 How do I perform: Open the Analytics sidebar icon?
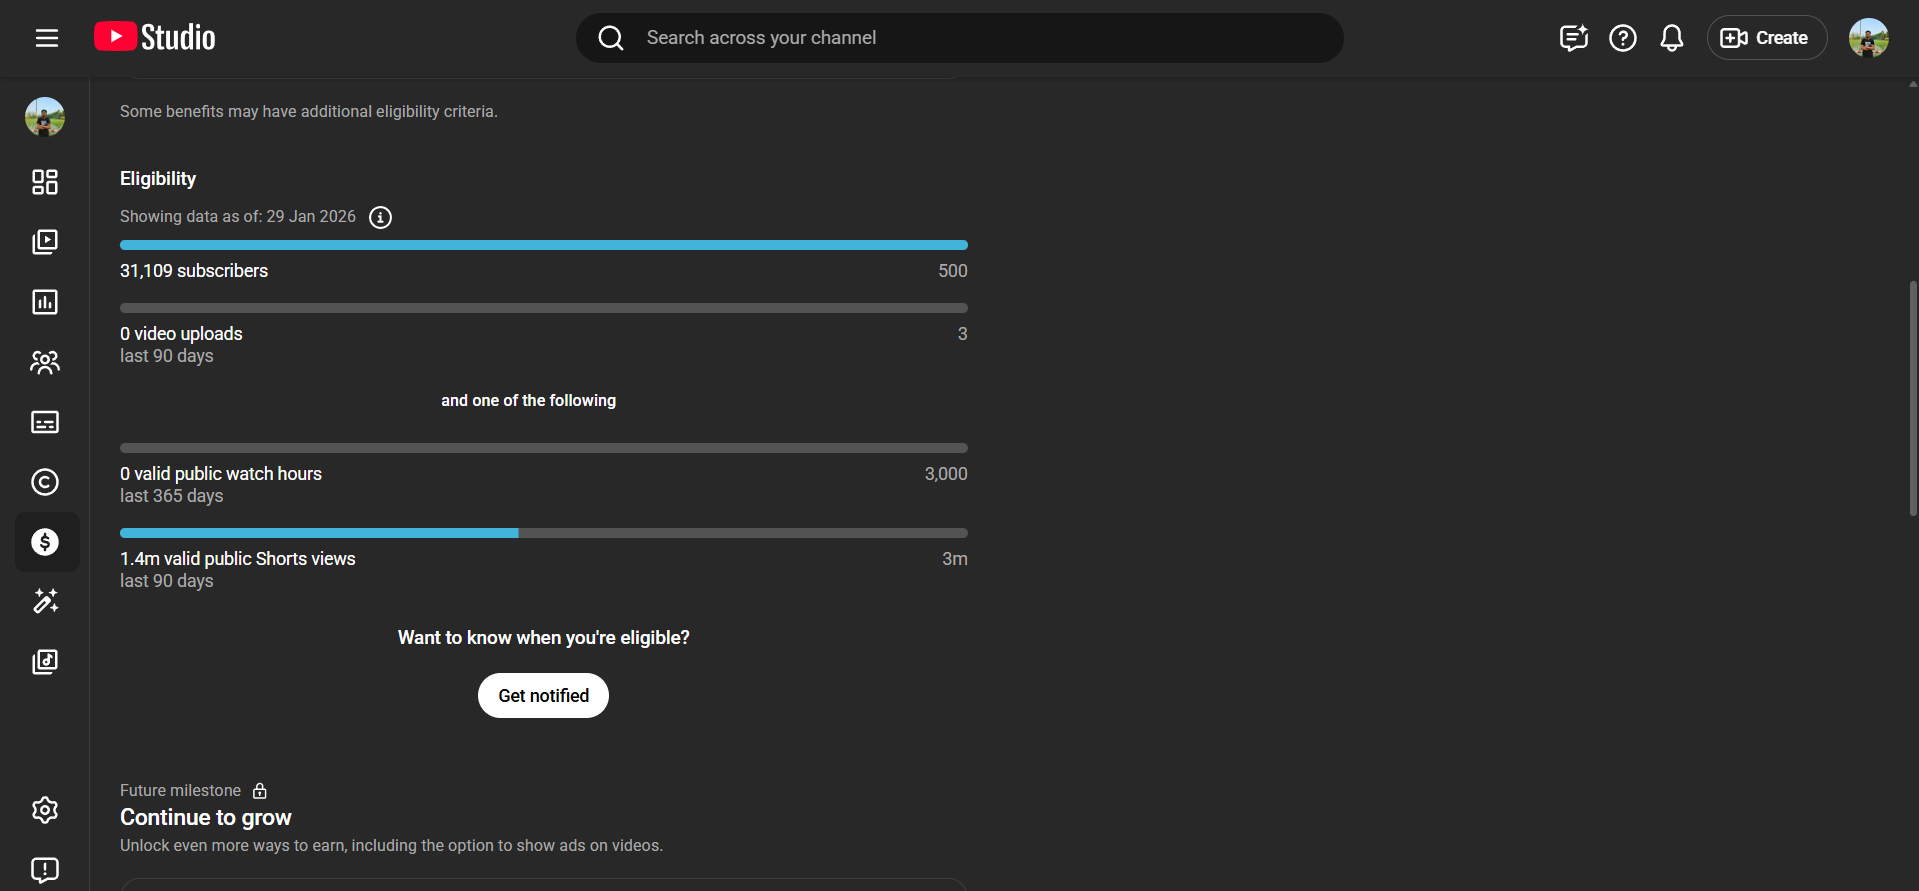[x=45, y=302]
